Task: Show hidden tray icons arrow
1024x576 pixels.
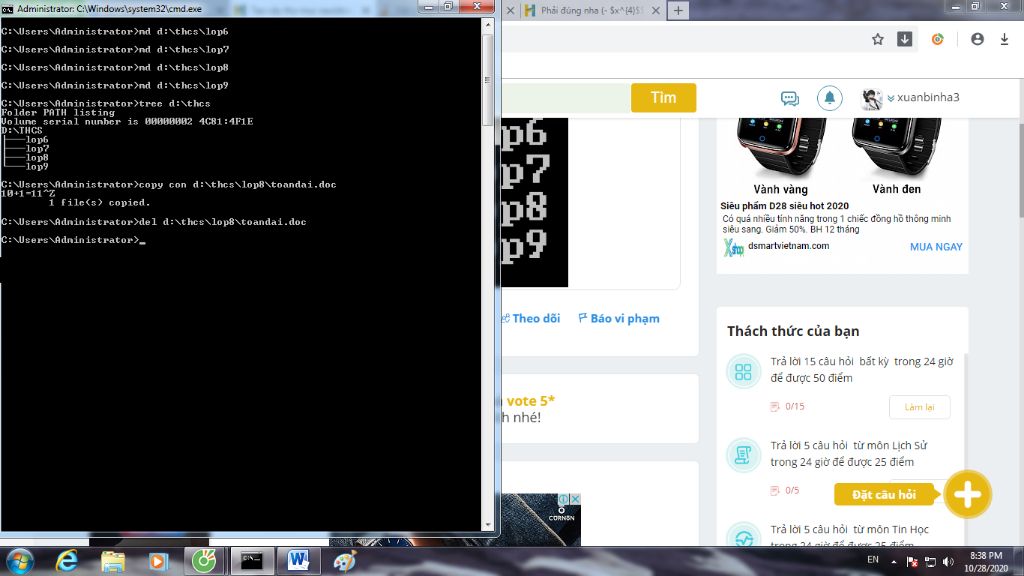Action: (893, 562)
